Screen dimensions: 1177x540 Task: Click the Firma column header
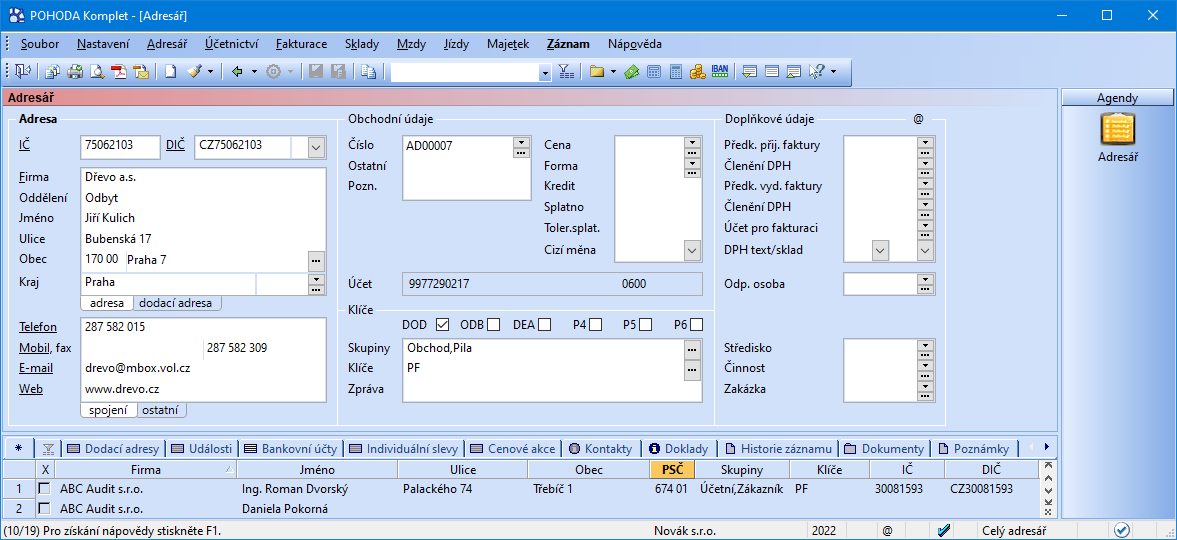(146, 470)
